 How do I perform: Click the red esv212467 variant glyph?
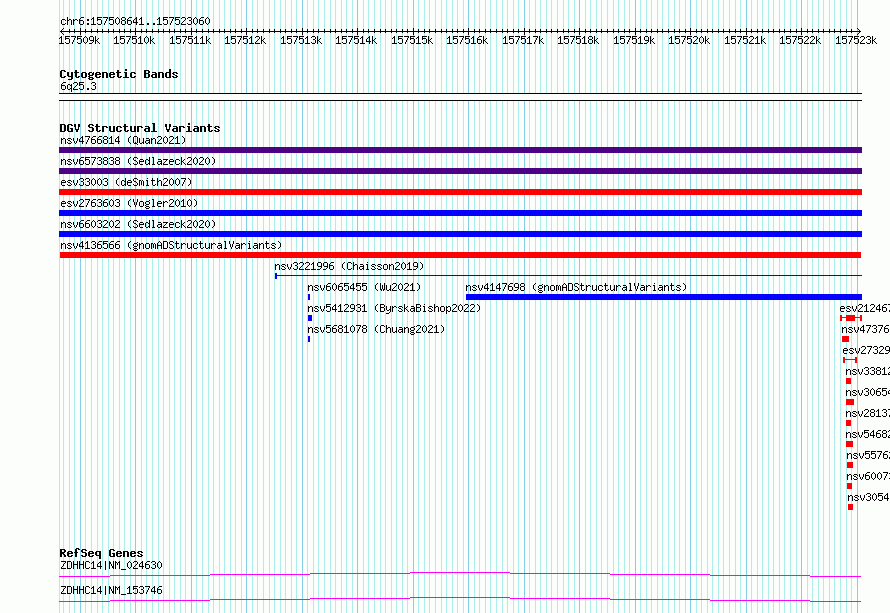[851, 318]
